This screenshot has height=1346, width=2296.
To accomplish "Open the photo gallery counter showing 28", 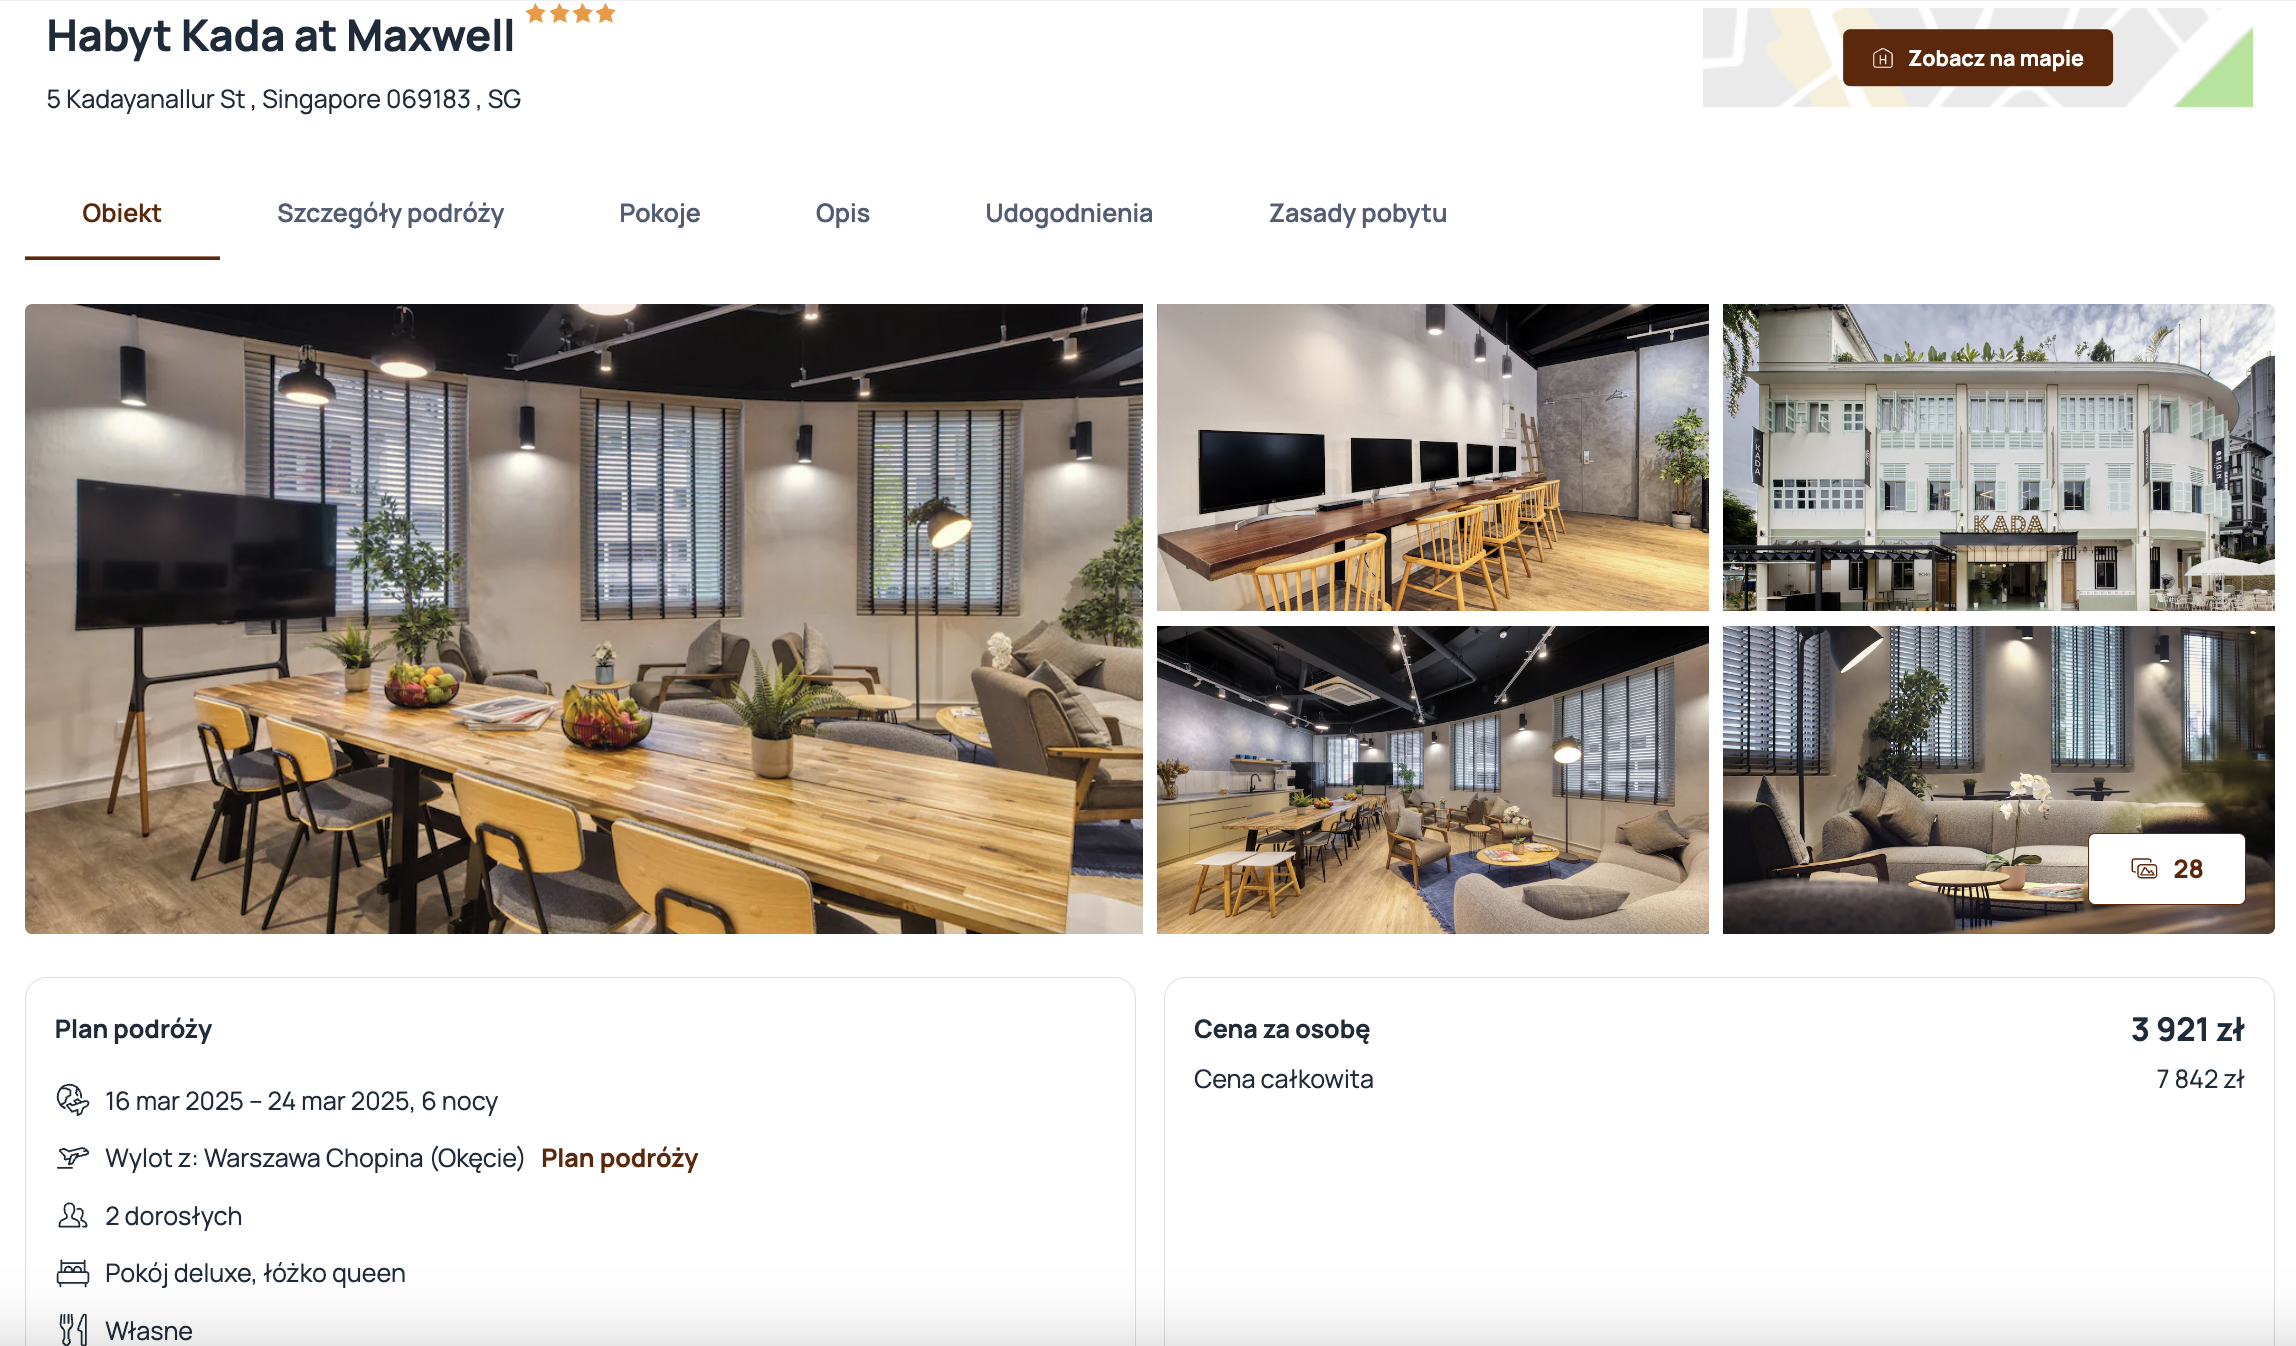I will click(x=2166, y=869).
